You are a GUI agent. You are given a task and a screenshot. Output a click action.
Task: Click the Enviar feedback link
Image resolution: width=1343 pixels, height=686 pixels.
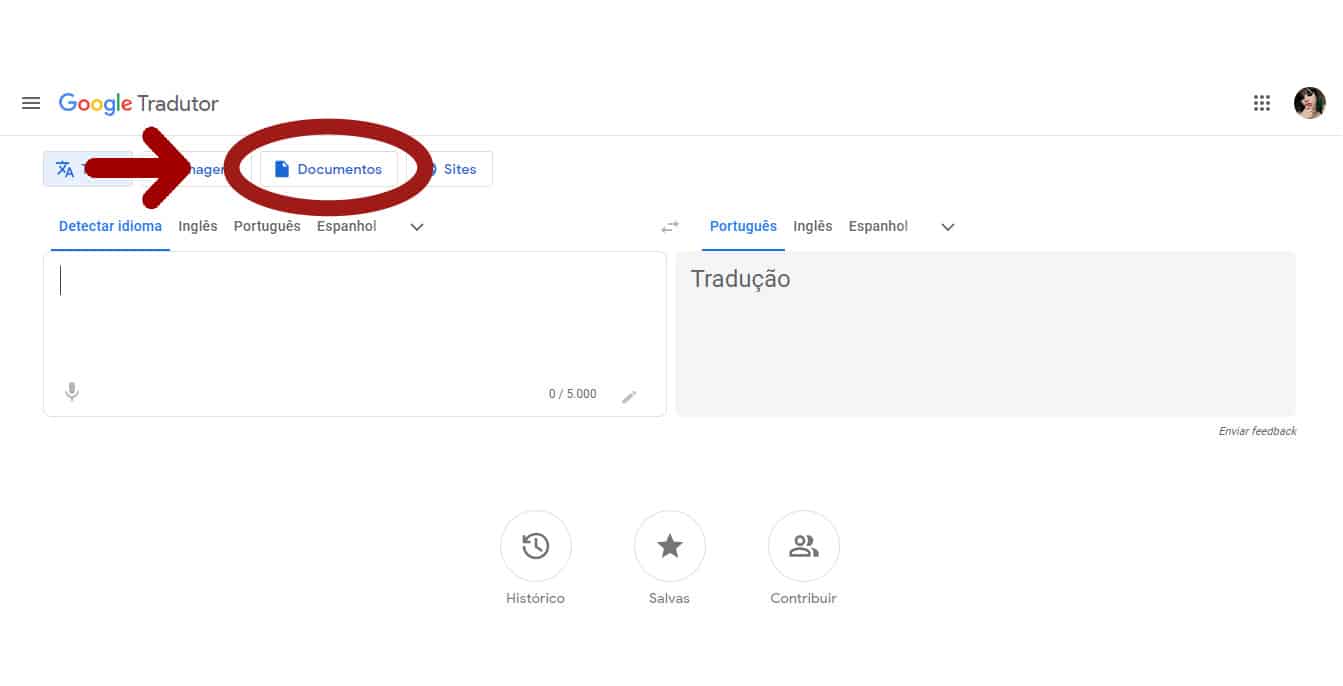(1257, 431)
